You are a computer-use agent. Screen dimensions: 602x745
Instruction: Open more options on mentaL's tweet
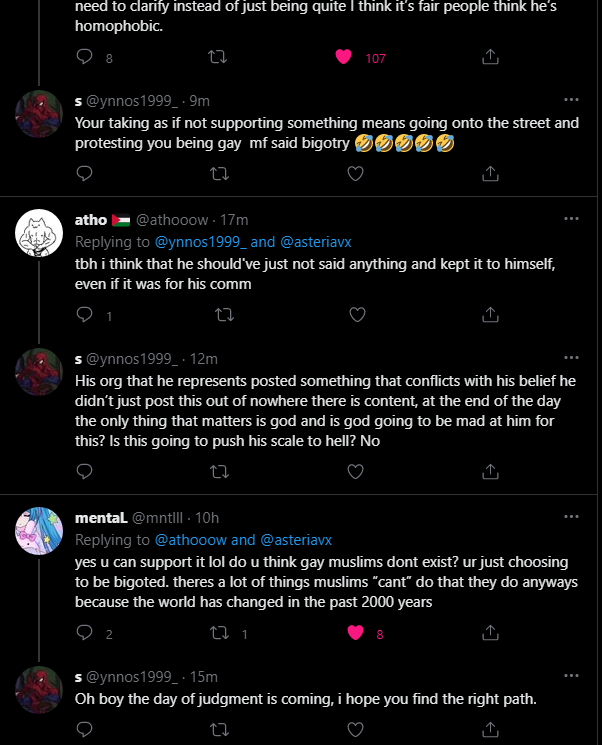[x=571, y=516]
